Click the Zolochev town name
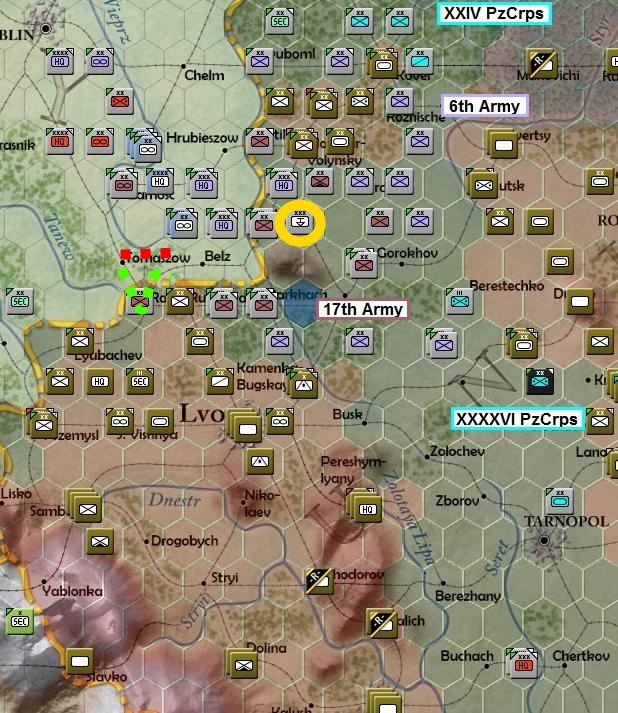 pos(457,451)
